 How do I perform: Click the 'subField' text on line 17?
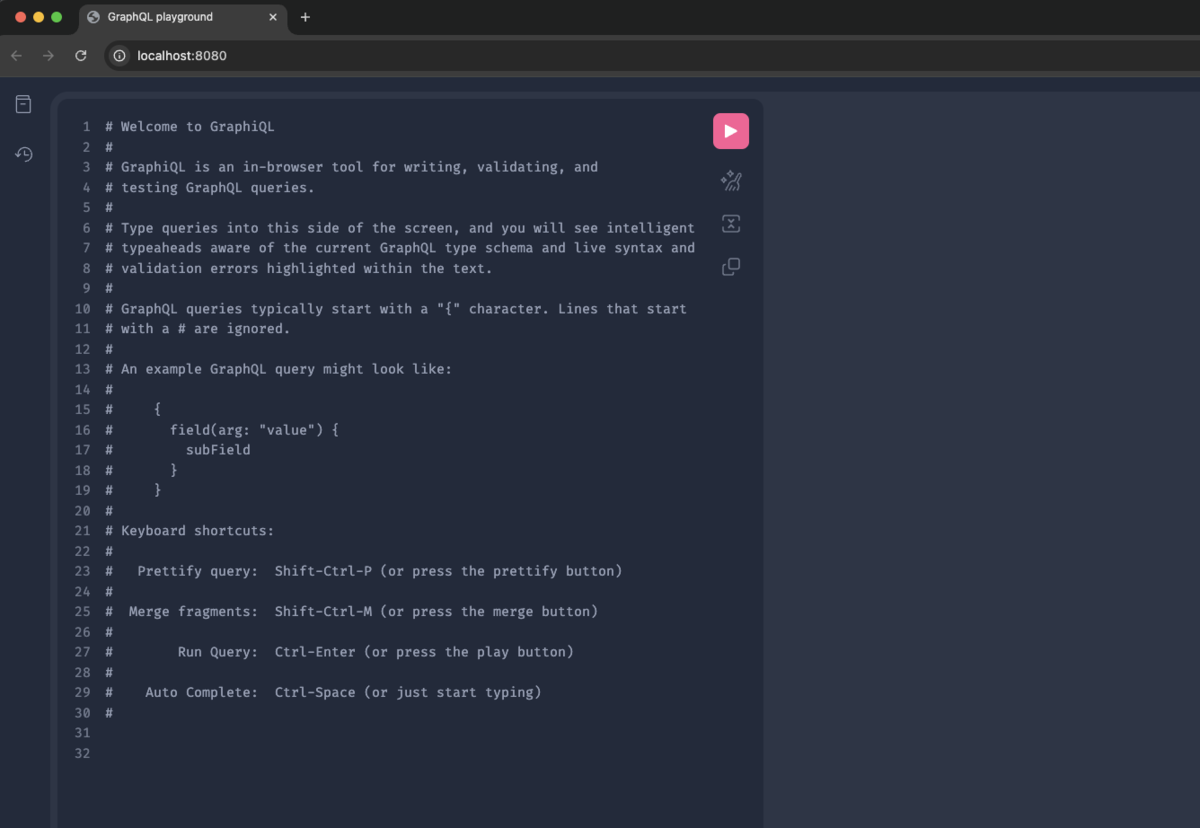coord(218,450)
